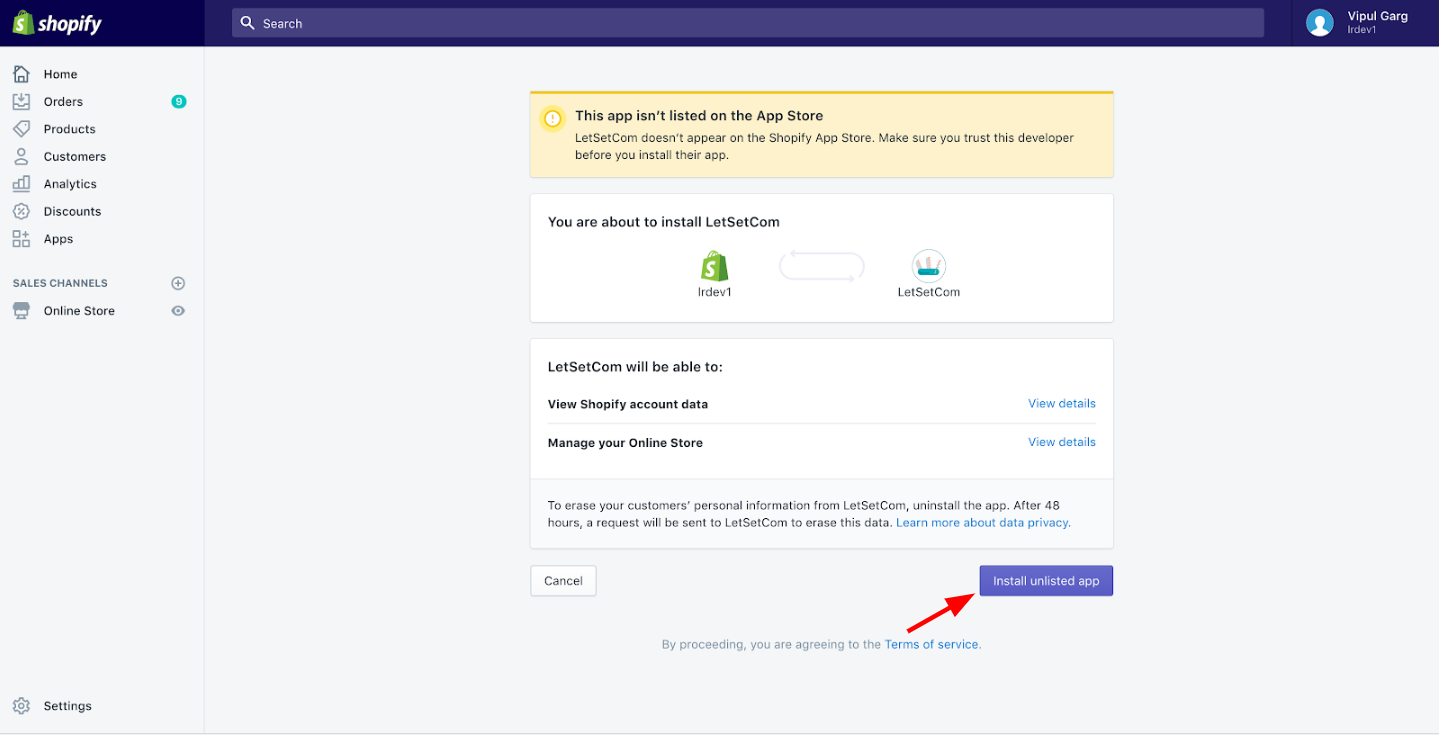Click the Products tag icon

pos(21,129)
